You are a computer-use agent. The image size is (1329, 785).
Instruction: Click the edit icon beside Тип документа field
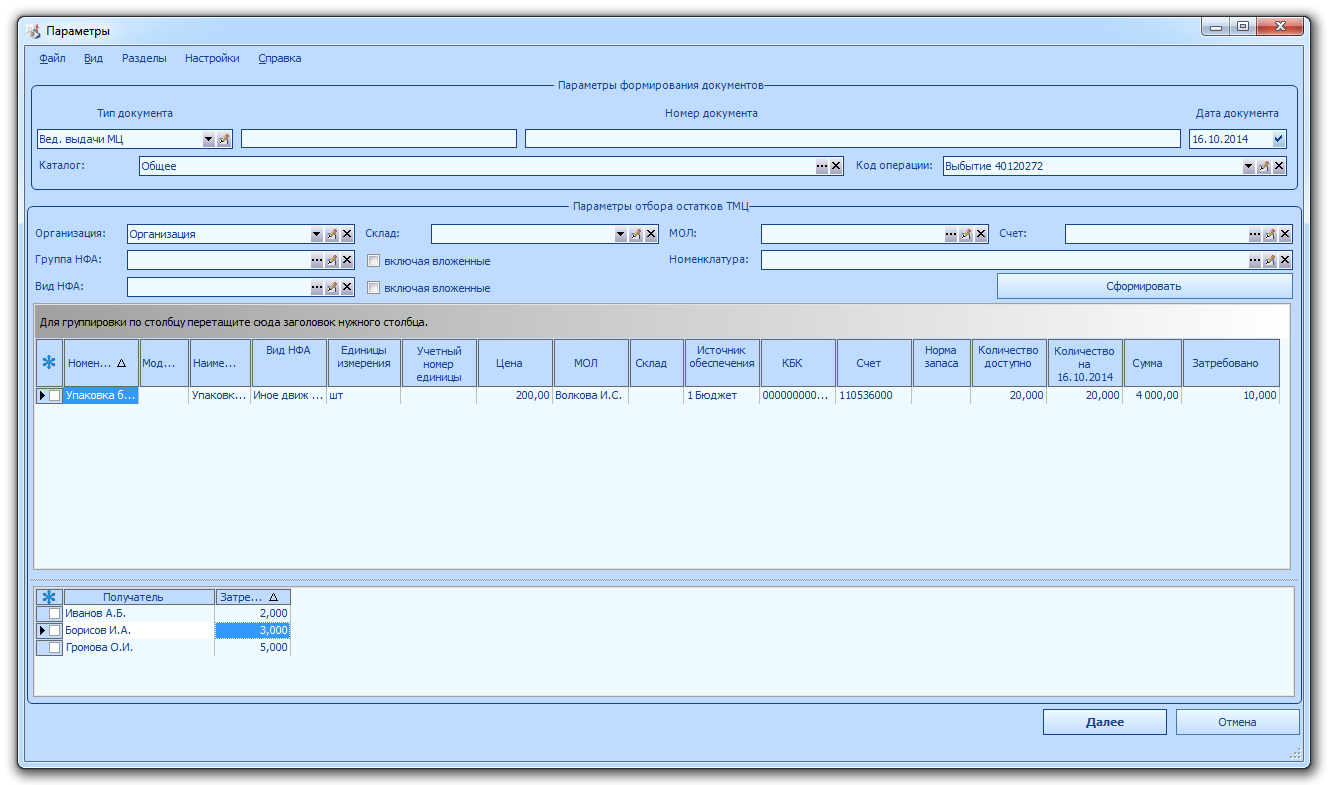click(x=224, y=140)
